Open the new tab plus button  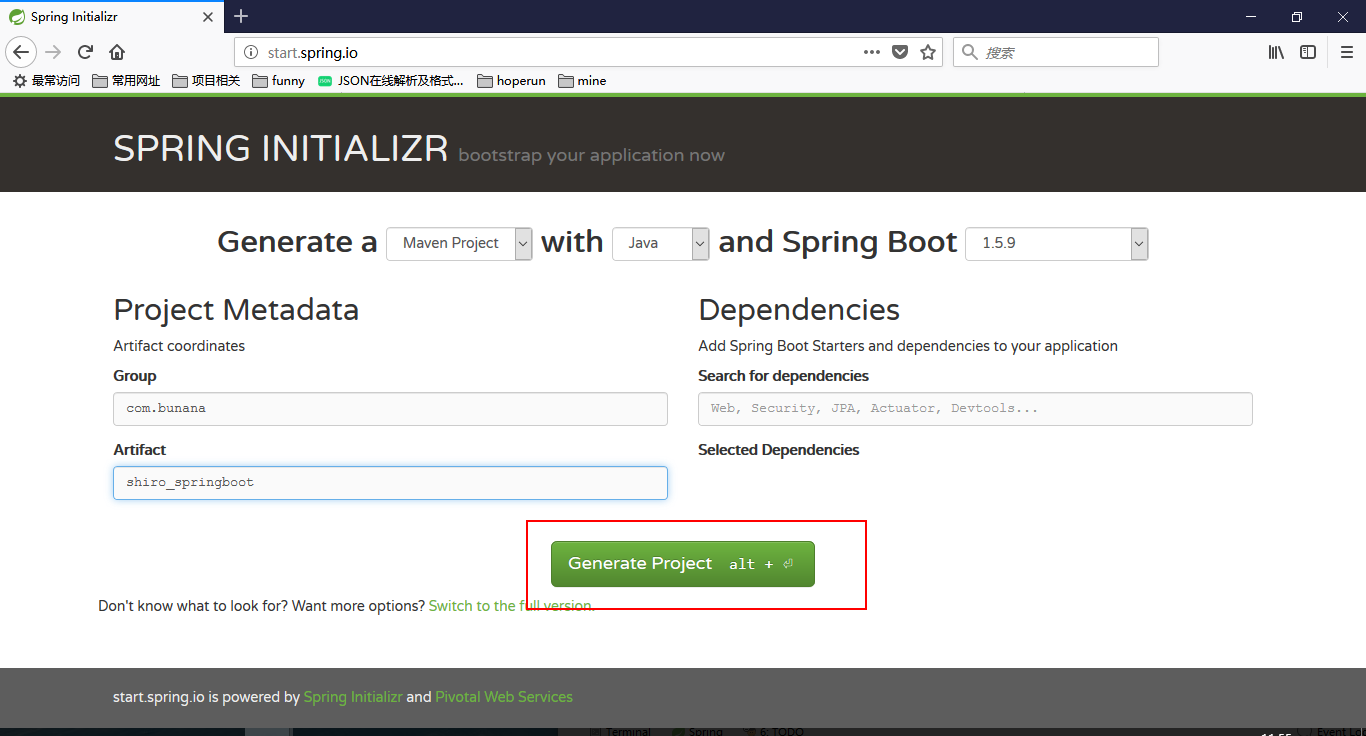(241, 16)
